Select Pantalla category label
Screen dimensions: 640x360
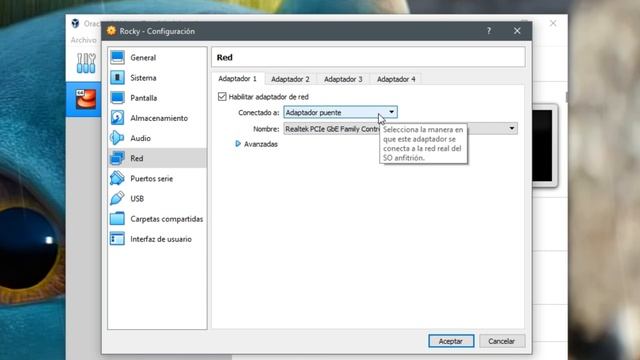[144, 98]
